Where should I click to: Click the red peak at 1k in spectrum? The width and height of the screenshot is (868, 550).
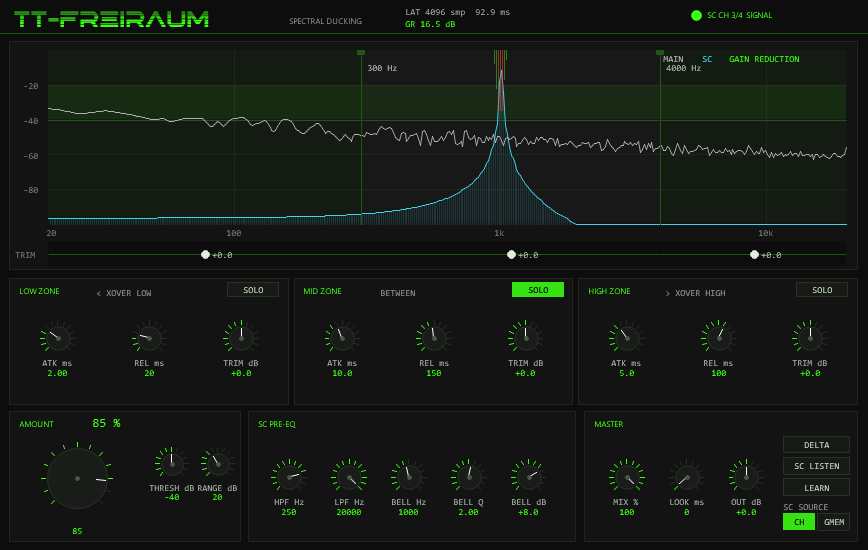501,83
